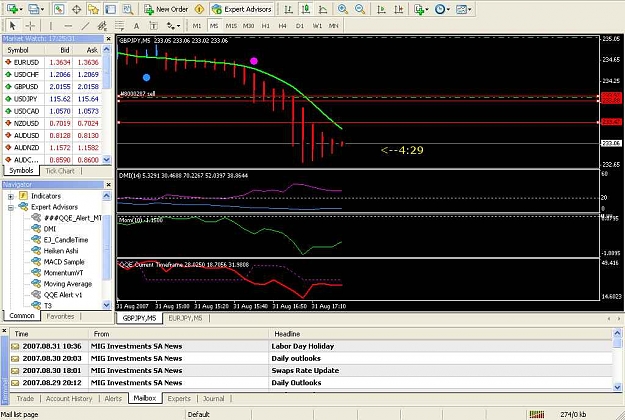This screenshot has height=420, width=625.
Task: Click the zoom in magnifier icon
Action: pos(342,9)
